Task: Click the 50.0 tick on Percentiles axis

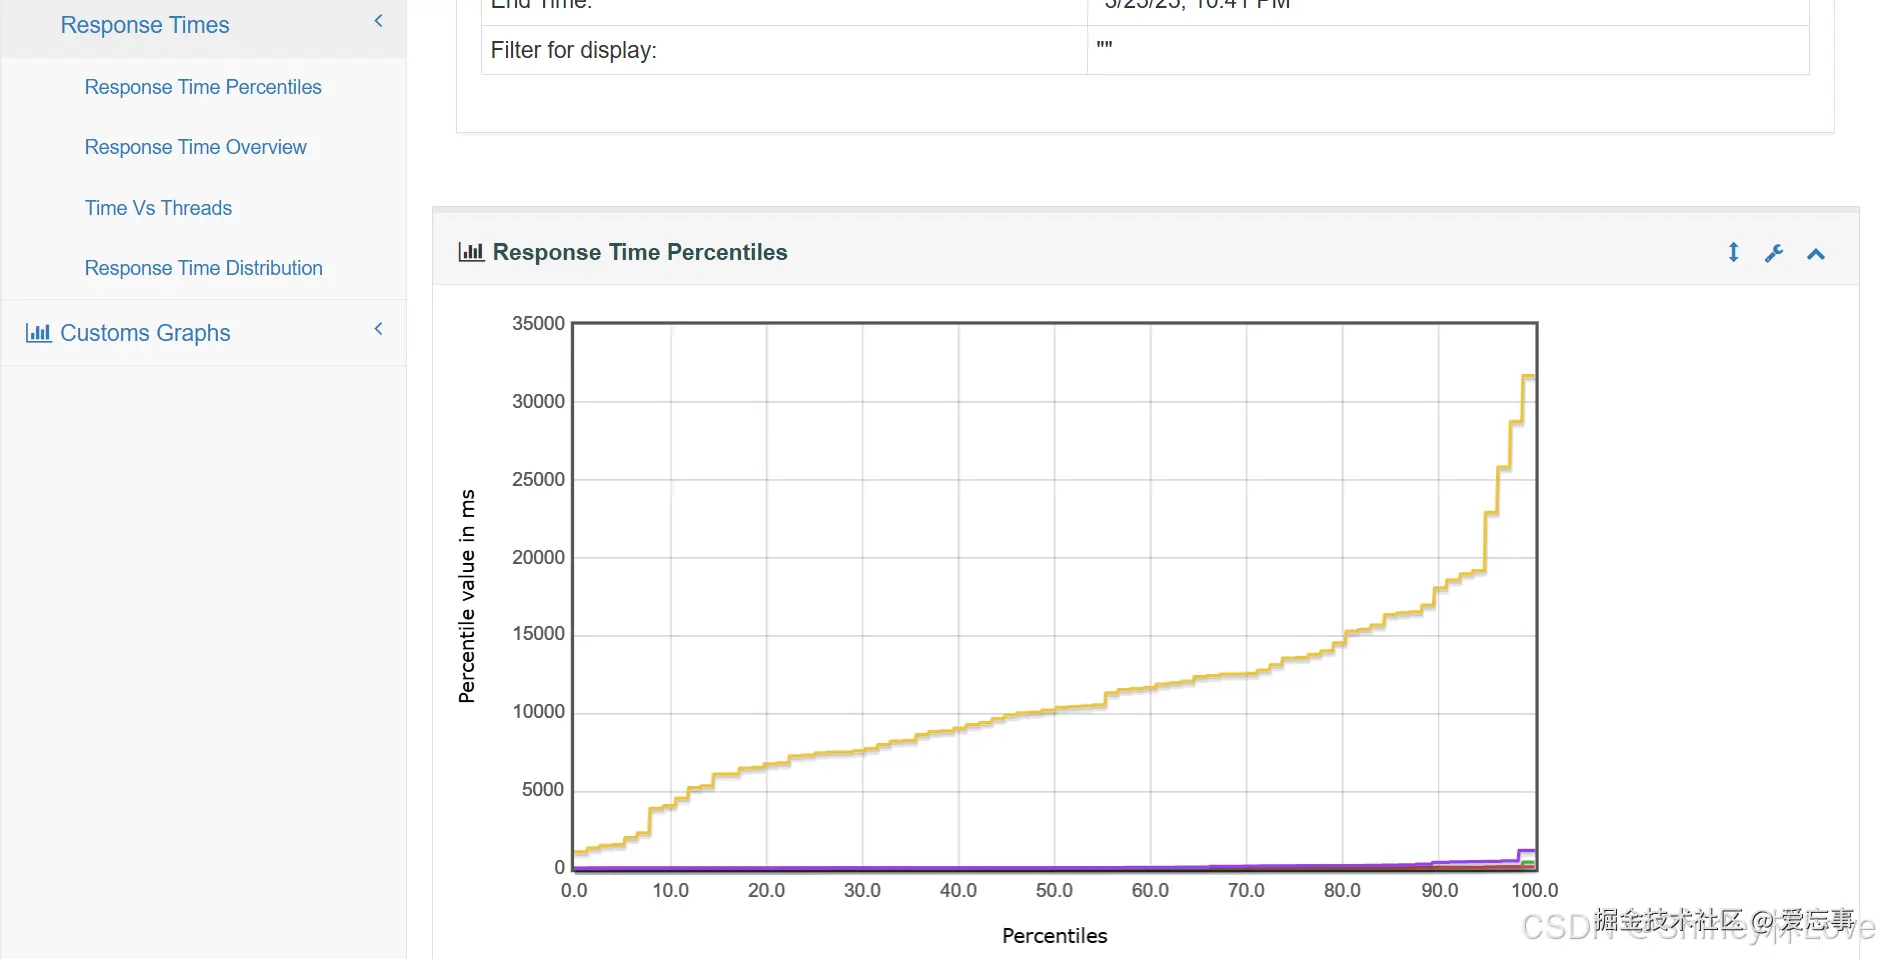Action: coord(1054,890)
